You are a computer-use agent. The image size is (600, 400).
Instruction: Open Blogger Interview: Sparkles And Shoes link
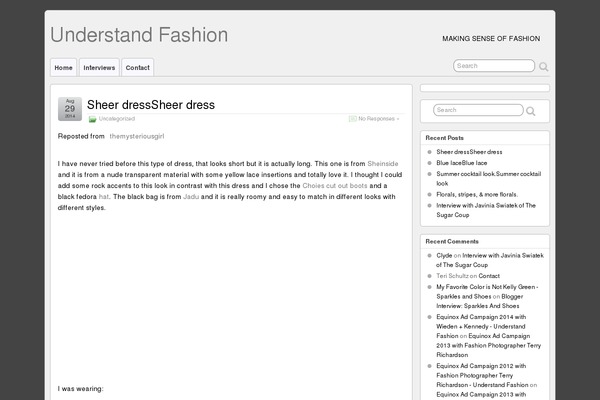[x=480, y=301]
